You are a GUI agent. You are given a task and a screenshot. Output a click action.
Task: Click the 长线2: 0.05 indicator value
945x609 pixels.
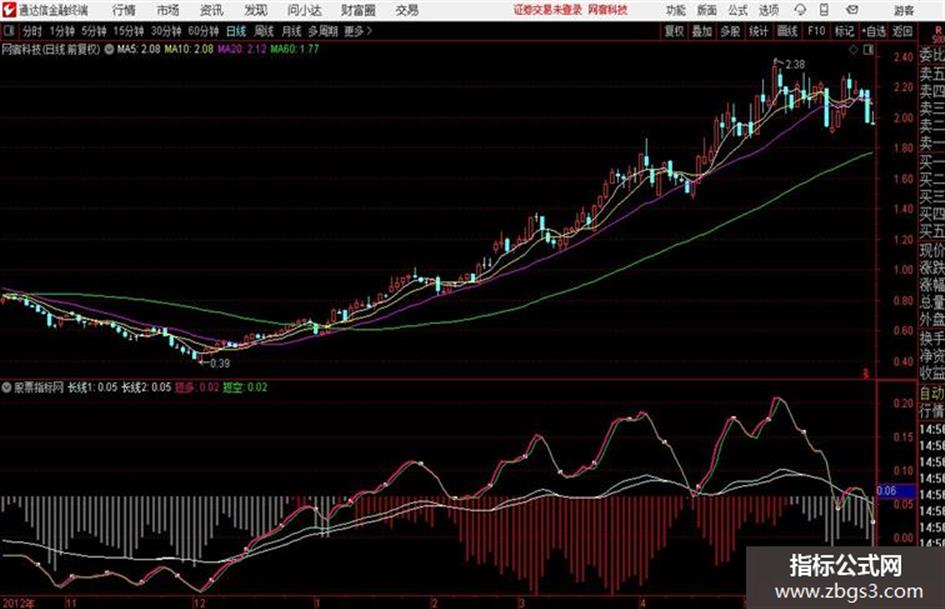coord(146,387)
